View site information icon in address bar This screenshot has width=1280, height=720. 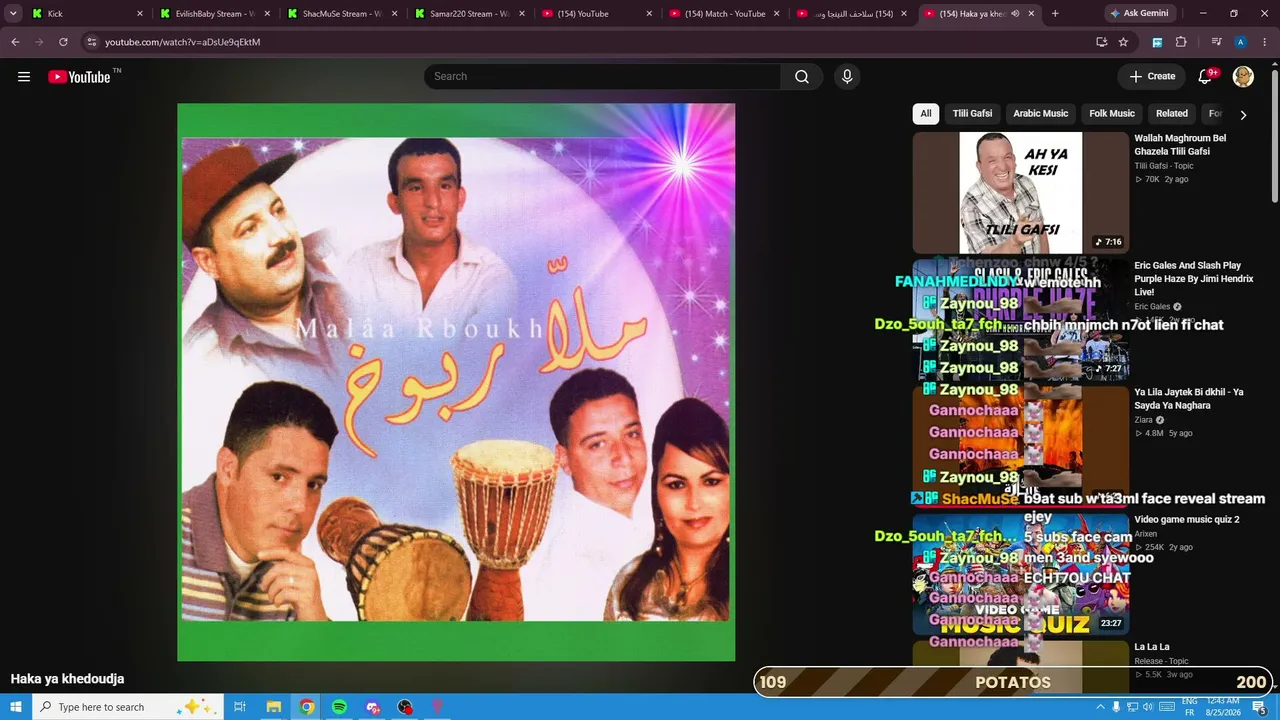92,42
